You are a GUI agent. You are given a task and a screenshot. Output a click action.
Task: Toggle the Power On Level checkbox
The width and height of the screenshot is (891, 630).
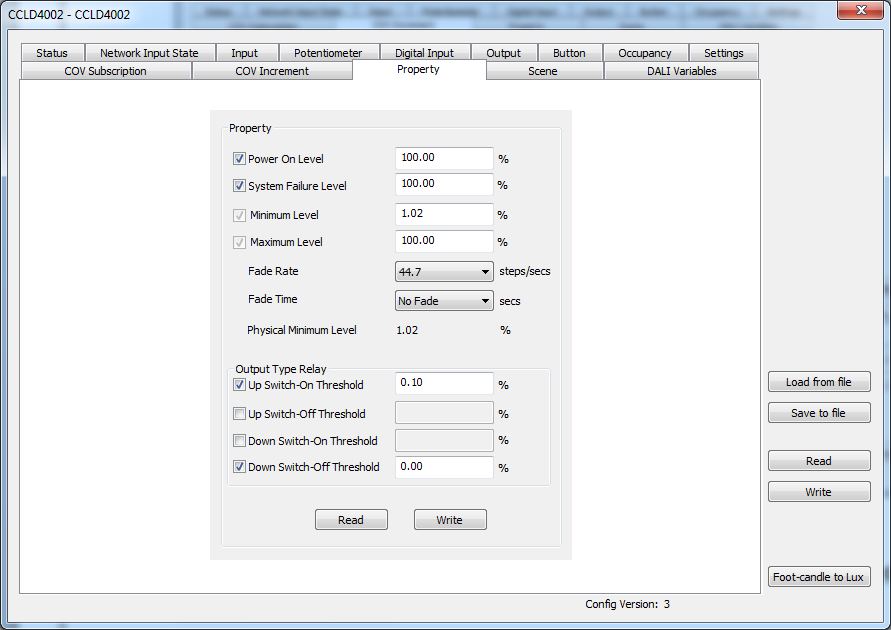[x=239, y=159]
